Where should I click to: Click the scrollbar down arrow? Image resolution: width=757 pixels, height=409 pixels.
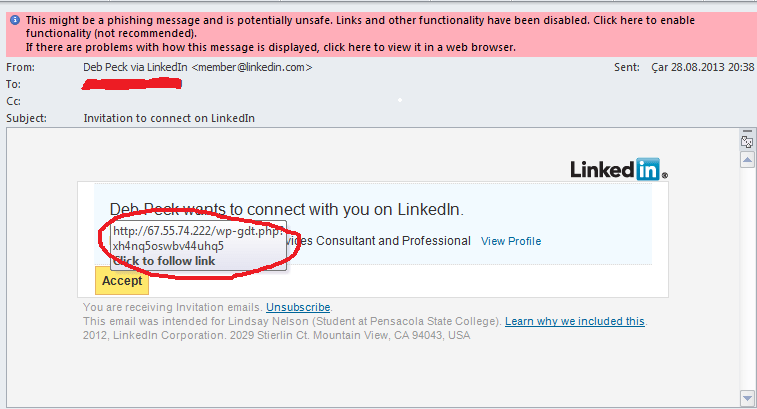point(747,398)
